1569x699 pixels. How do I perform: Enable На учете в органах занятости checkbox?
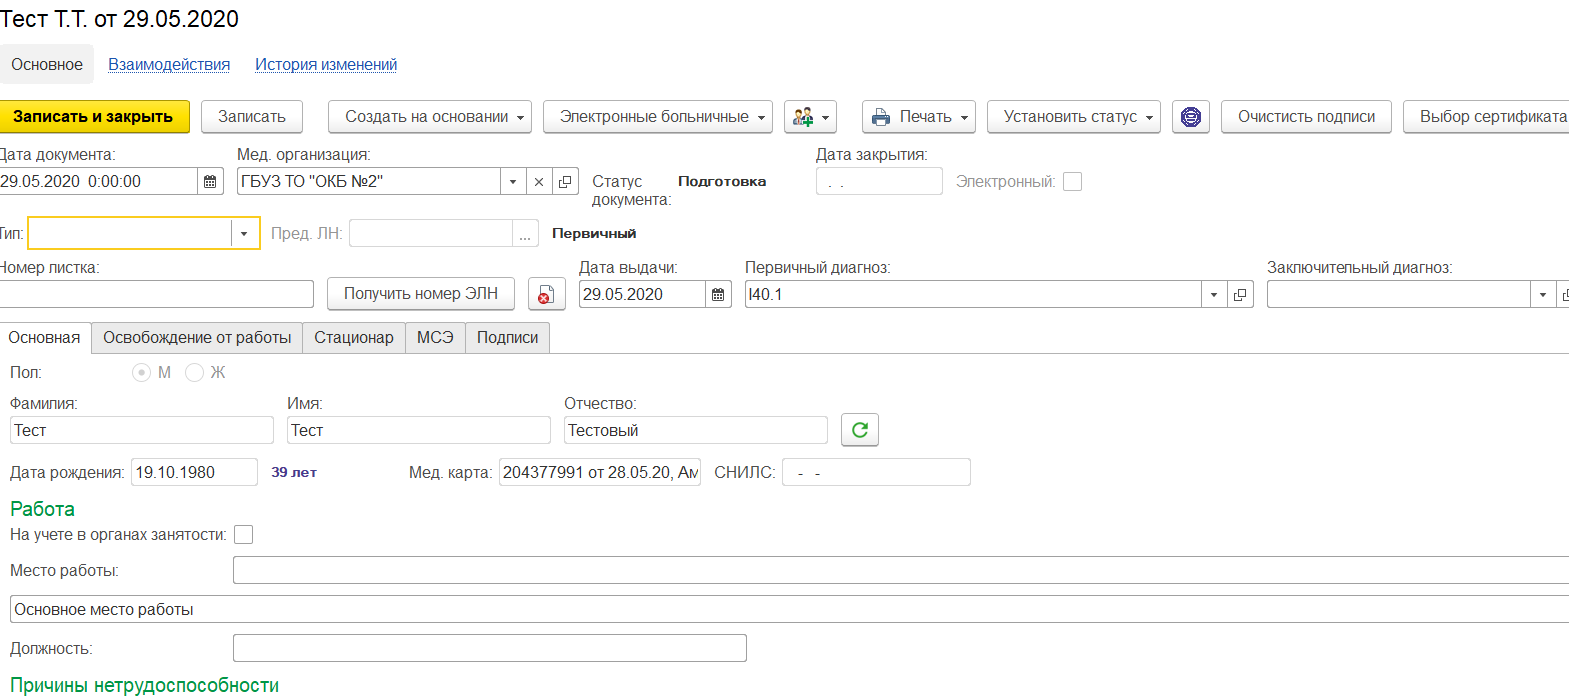(243, 535)
